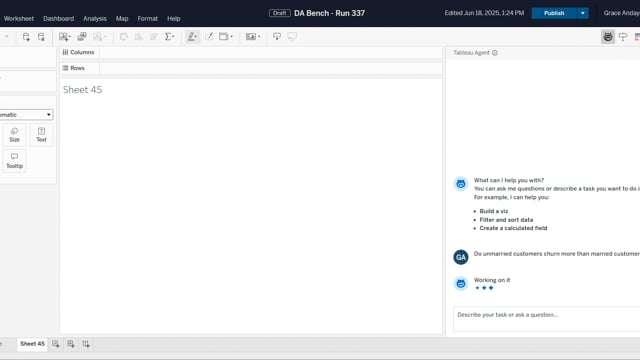The image size is (640, 360).
Task: Click the Sheet 45 title text
Action: [82, 90]
